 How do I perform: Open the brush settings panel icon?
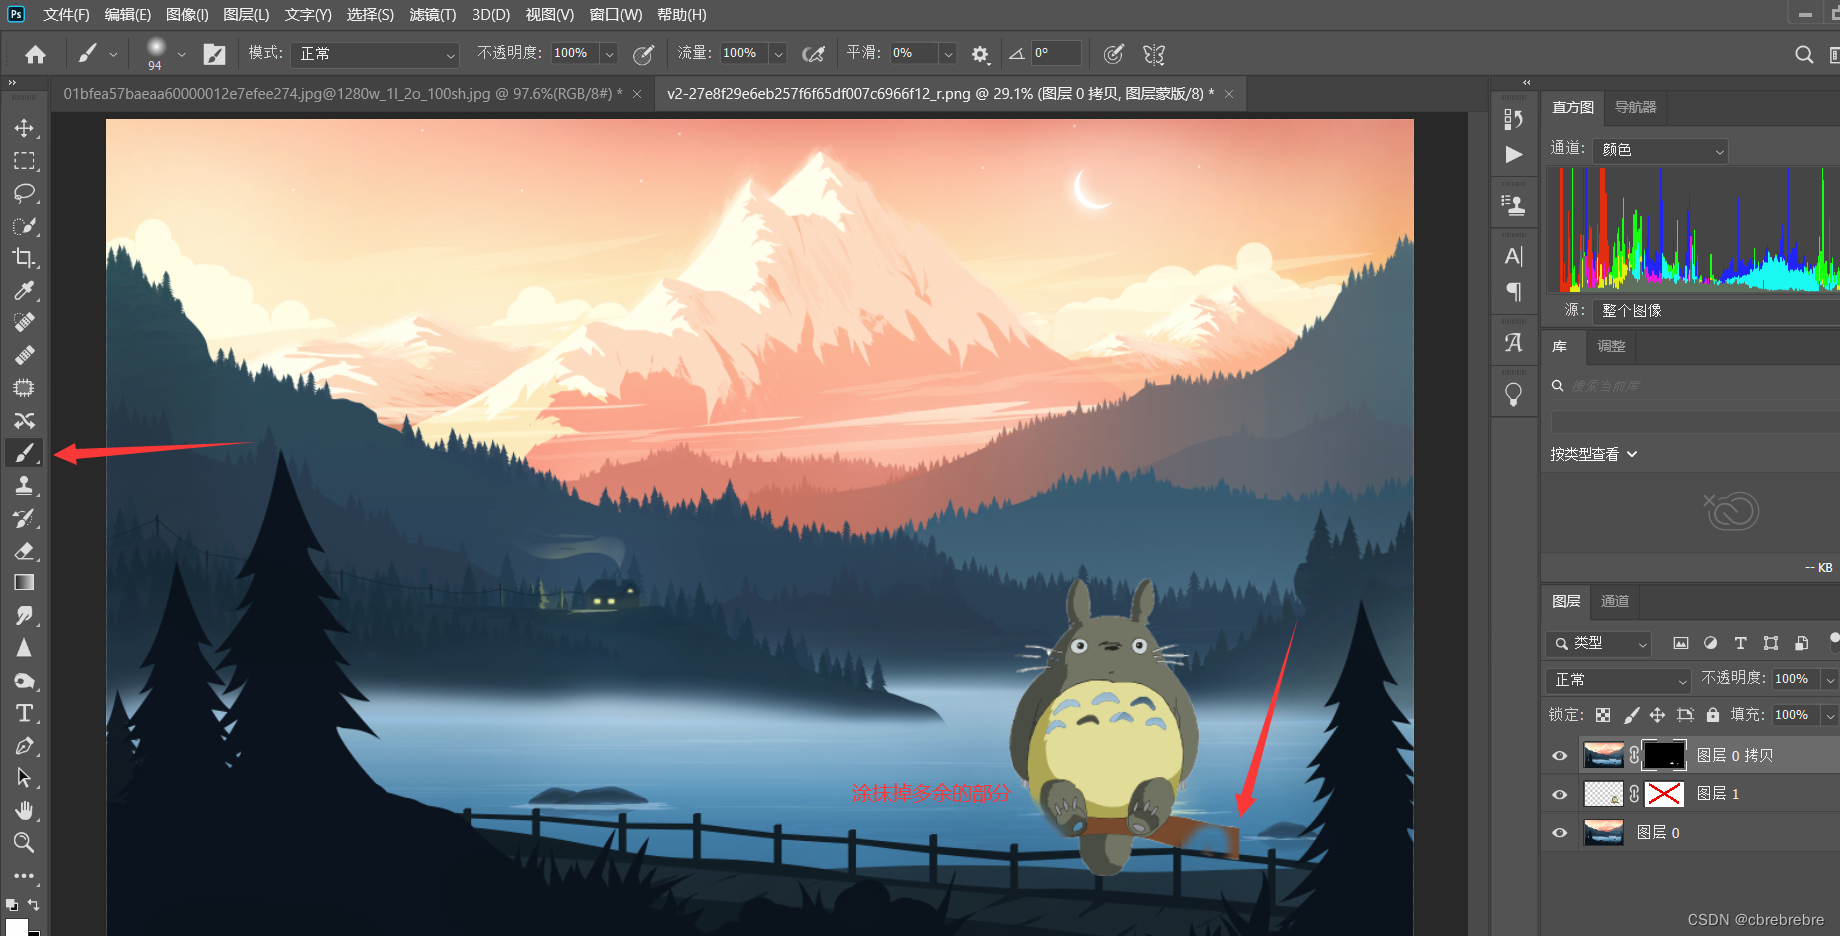tap(214, 54)
